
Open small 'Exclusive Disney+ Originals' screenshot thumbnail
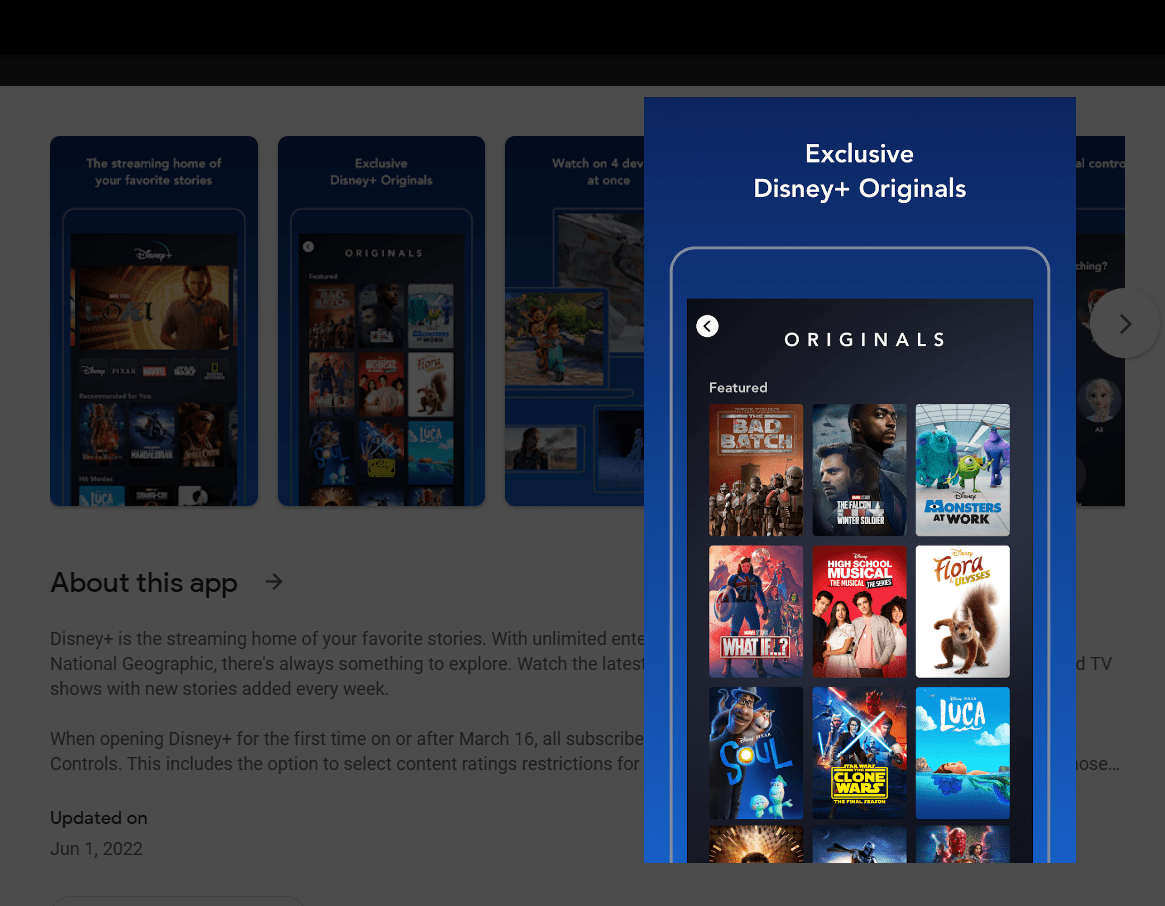point(381,321)
